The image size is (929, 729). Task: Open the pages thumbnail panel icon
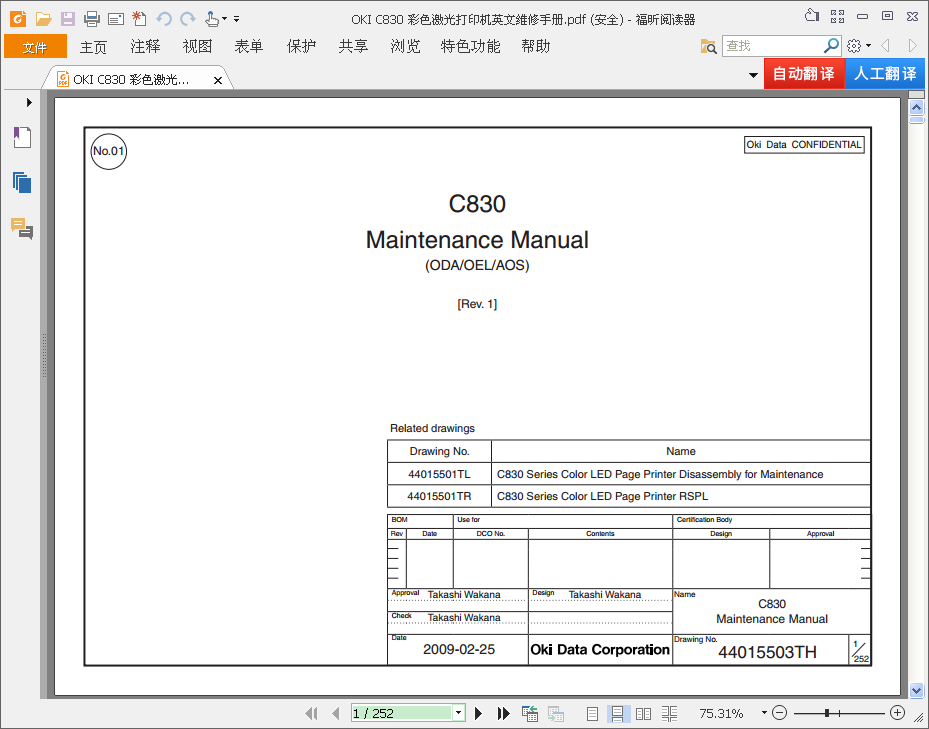pos(22,183)
